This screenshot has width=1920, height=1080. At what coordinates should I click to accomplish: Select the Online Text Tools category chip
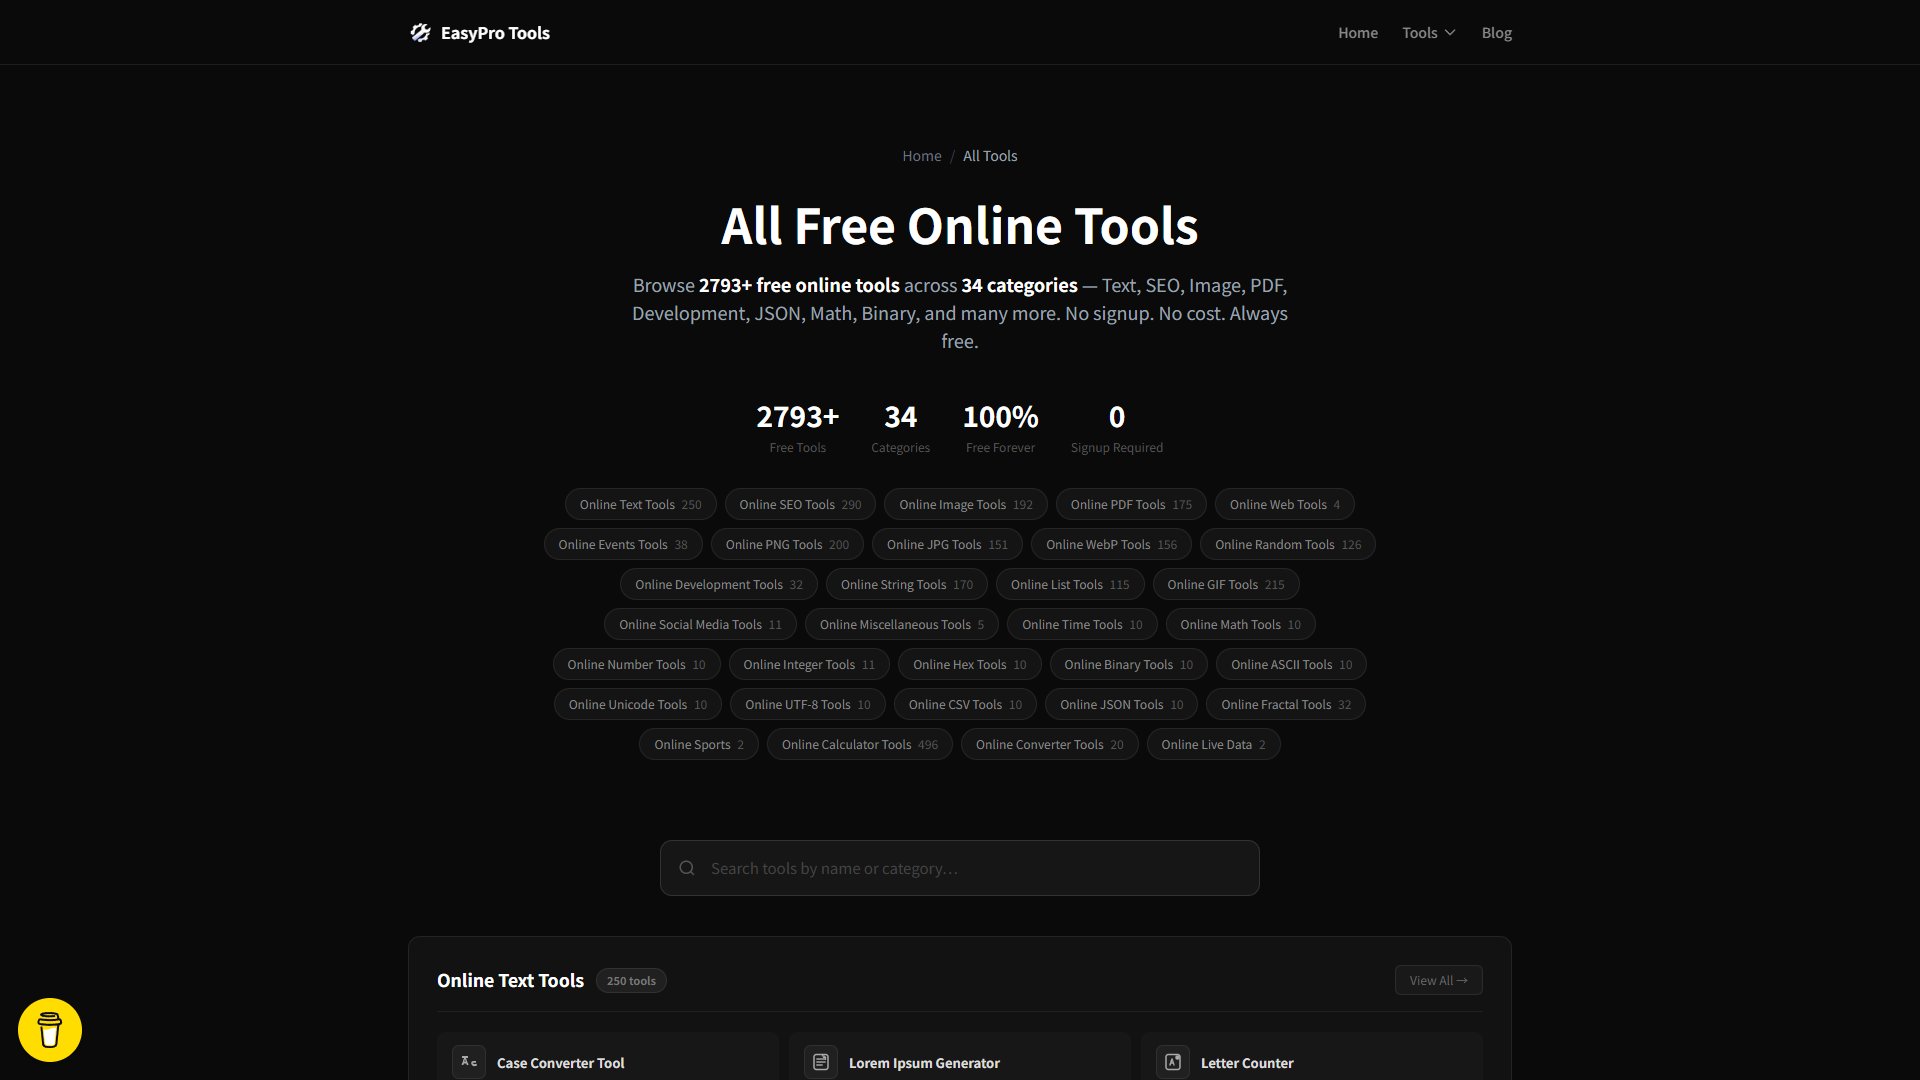641,504
